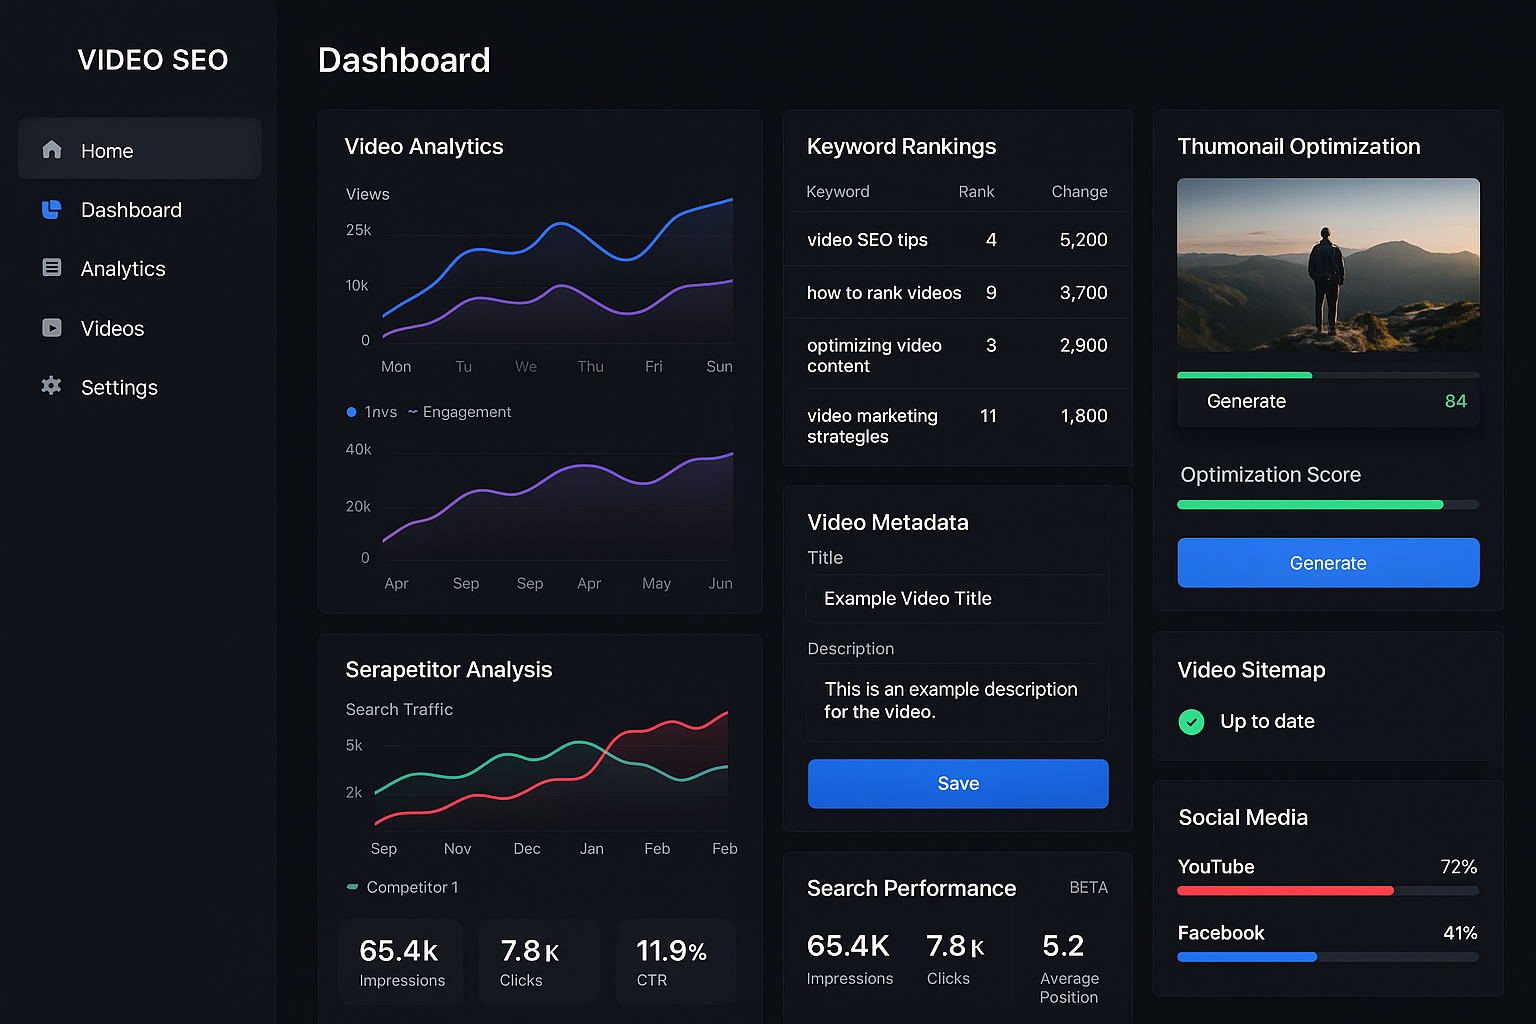1536x1024 pixels.
Task: Click the blue Generate button
Action: tap(1327, 563)
